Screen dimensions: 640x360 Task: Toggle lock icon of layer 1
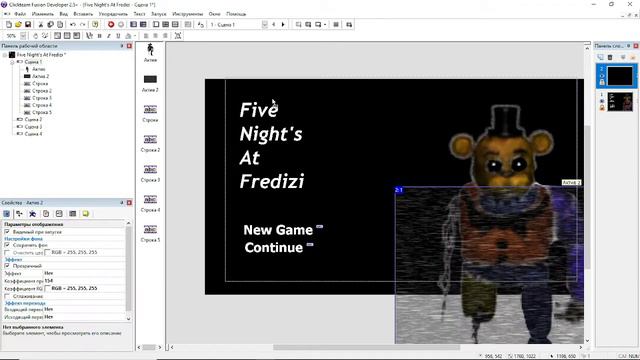point(602,108)
